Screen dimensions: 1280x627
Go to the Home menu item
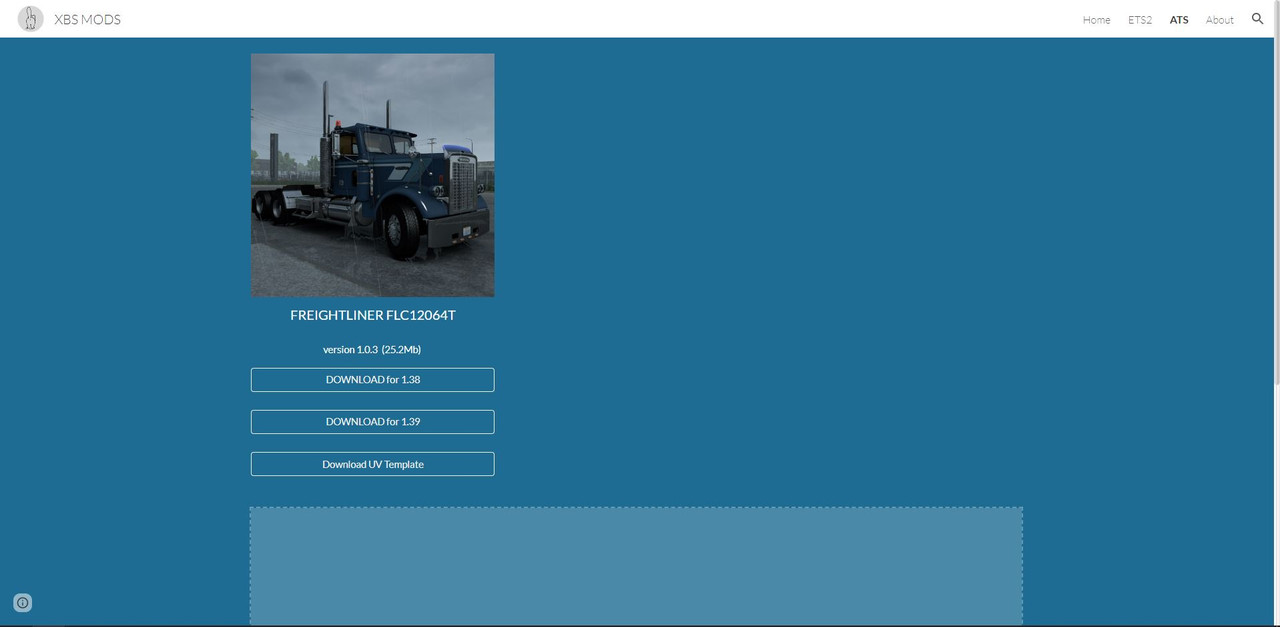click(x=1096, y=20)
